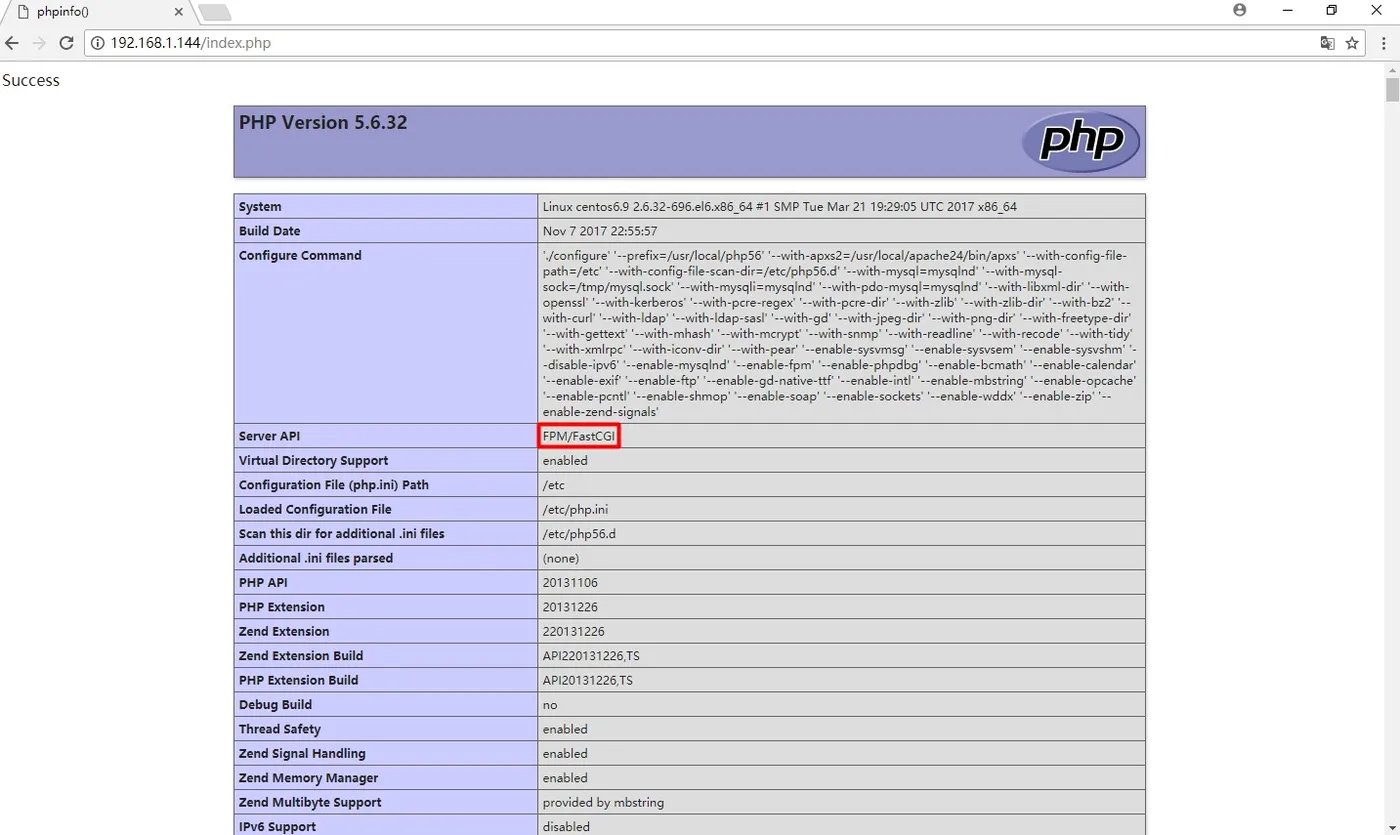This screenshot has width=1400, height=835.
Task: Click "Configuration File (php.ini) Path" label
Action: 334,485
